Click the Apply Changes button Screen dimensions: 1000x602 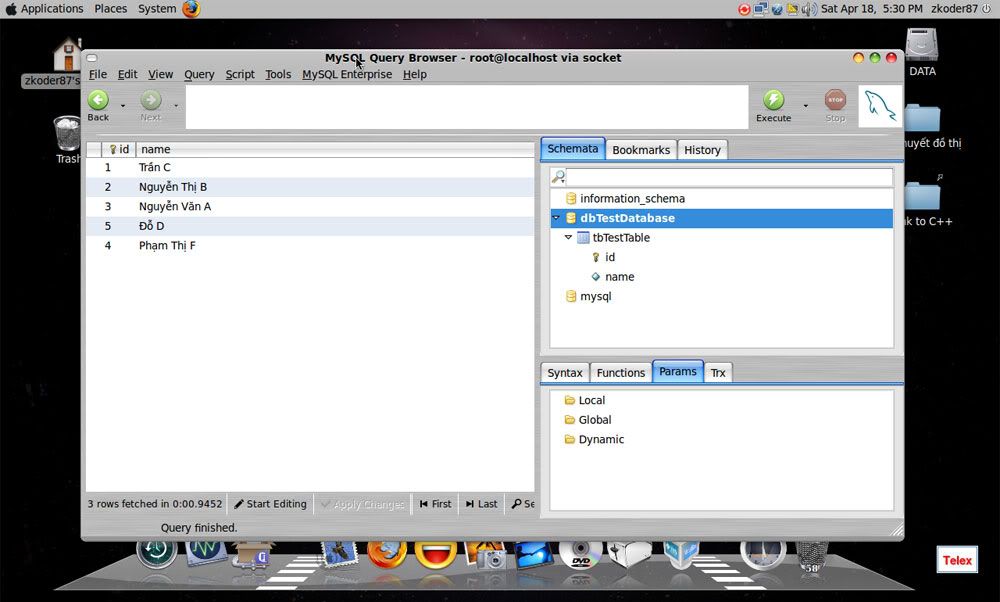click(x=362, y=504)
